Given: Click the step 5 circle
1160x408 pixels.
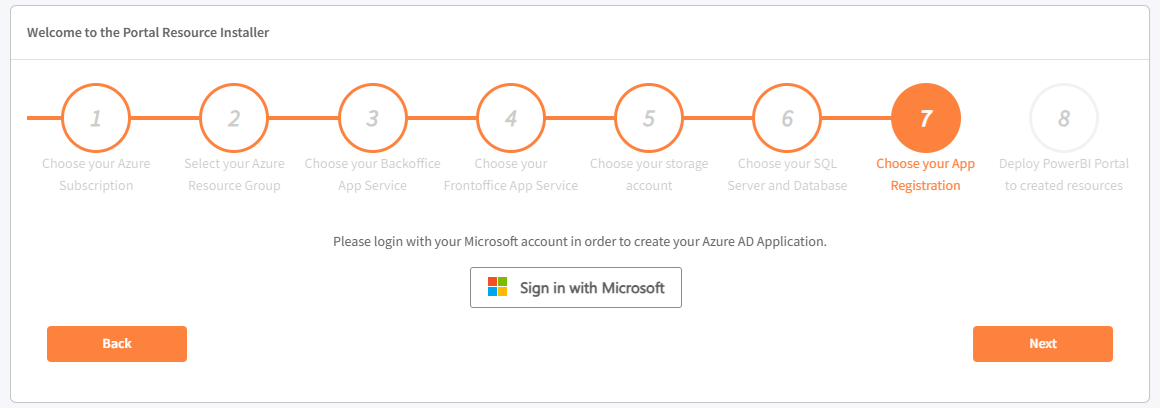Looking at the screenshot, I should click(x=649, y=119).
